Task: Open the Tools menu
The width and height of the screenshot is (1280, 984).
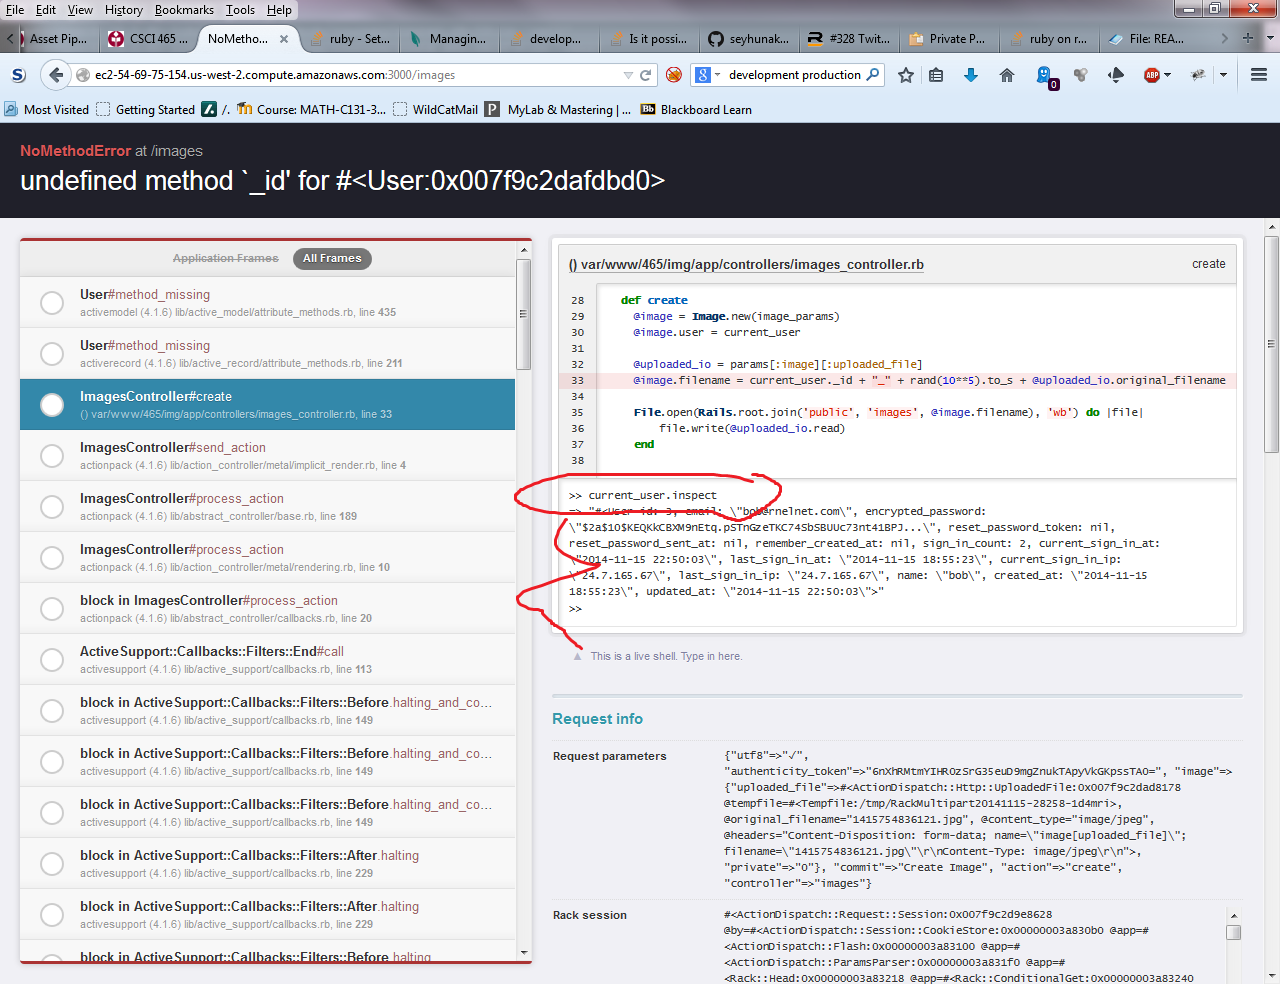Action: [x=240, y=10]
